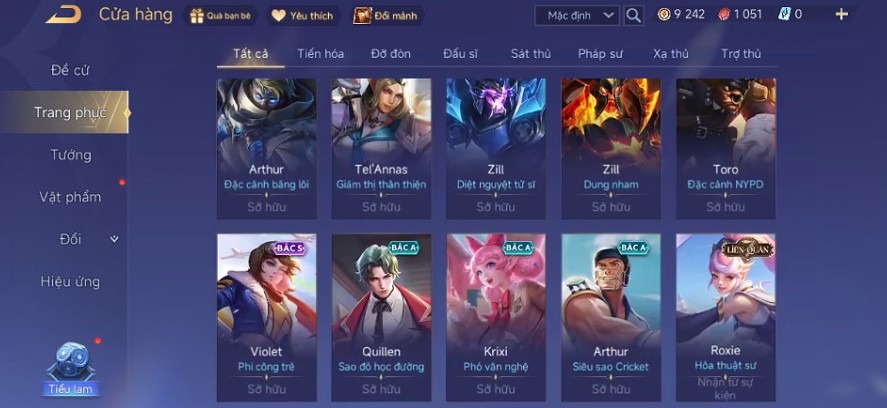Screen dimensions: 887x408
Task: Expand the Đổi sidebar submenu chevron
Action: tap(114, 239)
